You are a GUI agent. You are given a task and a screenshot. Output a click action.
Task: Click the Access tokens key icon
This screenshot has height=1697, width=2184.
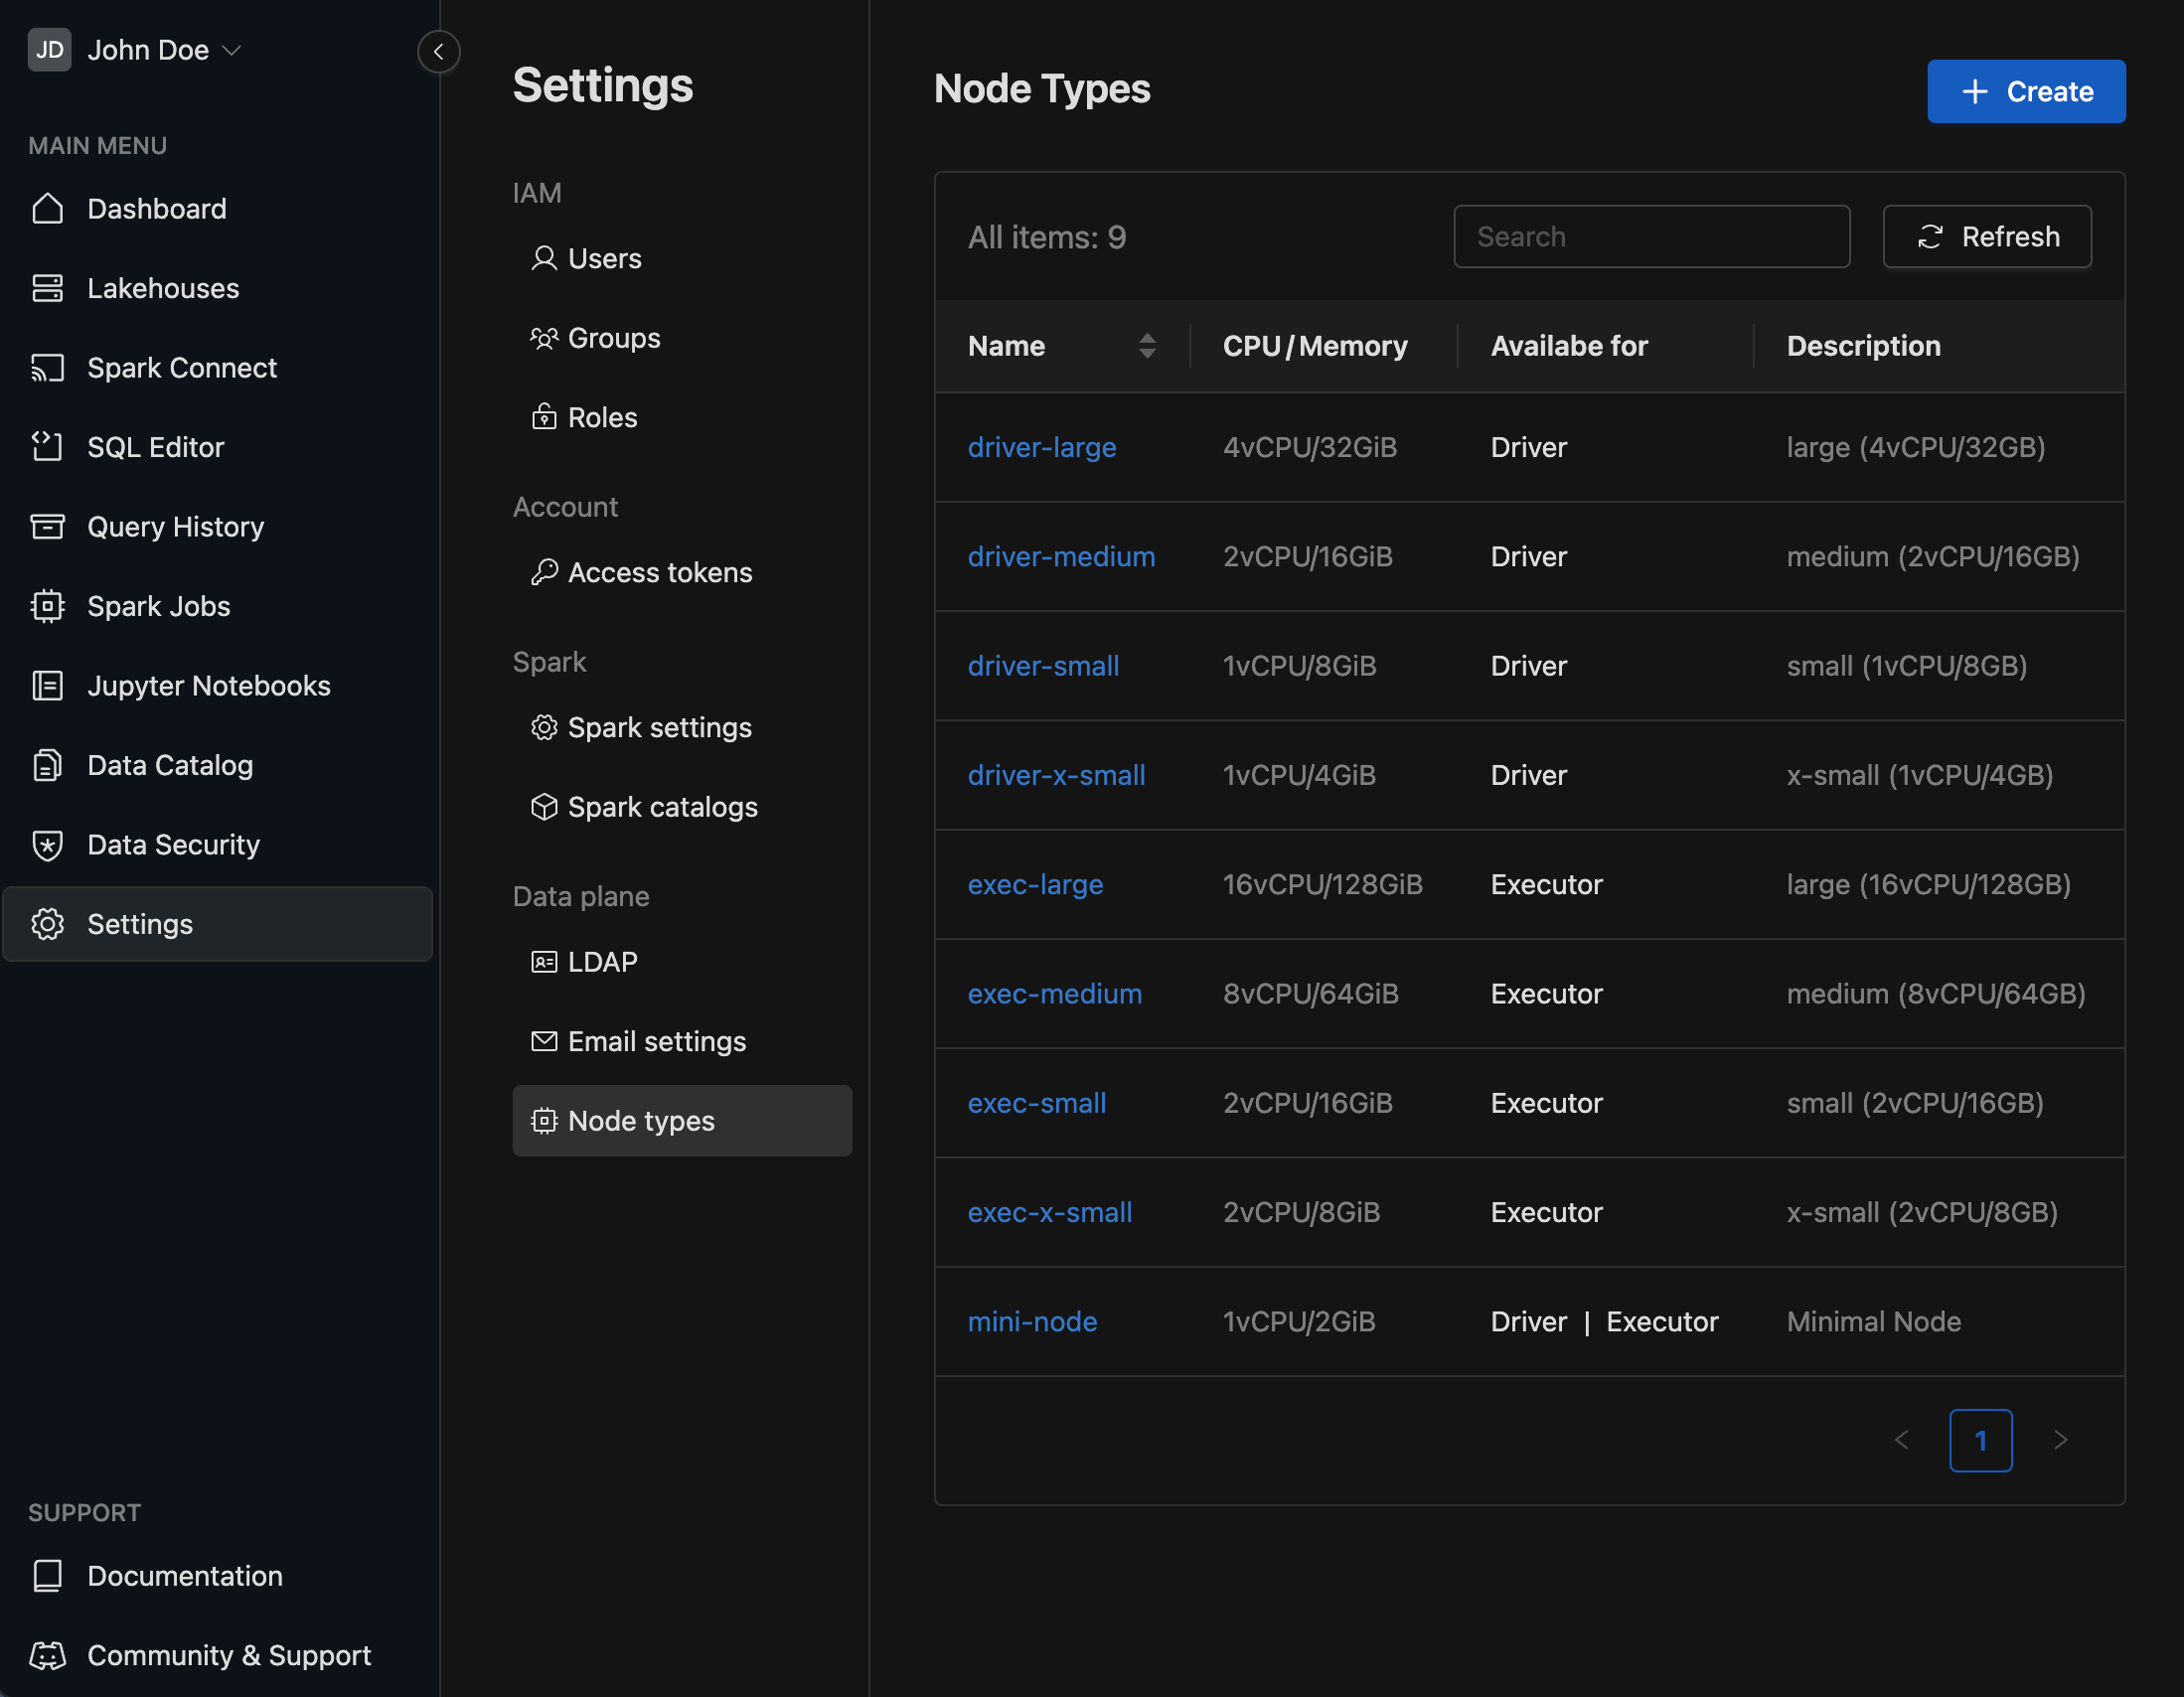(x=544, y=572)
